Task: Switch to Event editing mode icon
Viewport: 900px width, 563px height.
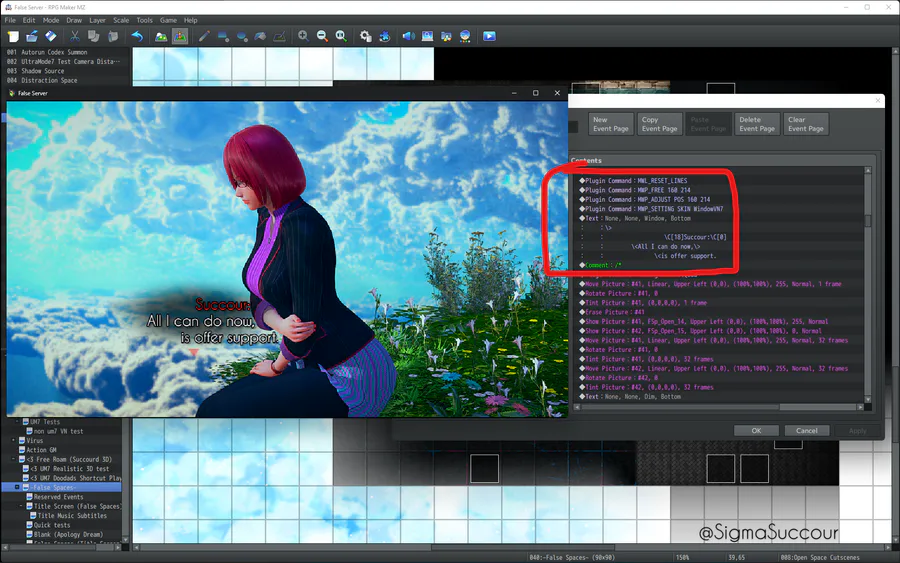Action: click(x=180, y=36)
